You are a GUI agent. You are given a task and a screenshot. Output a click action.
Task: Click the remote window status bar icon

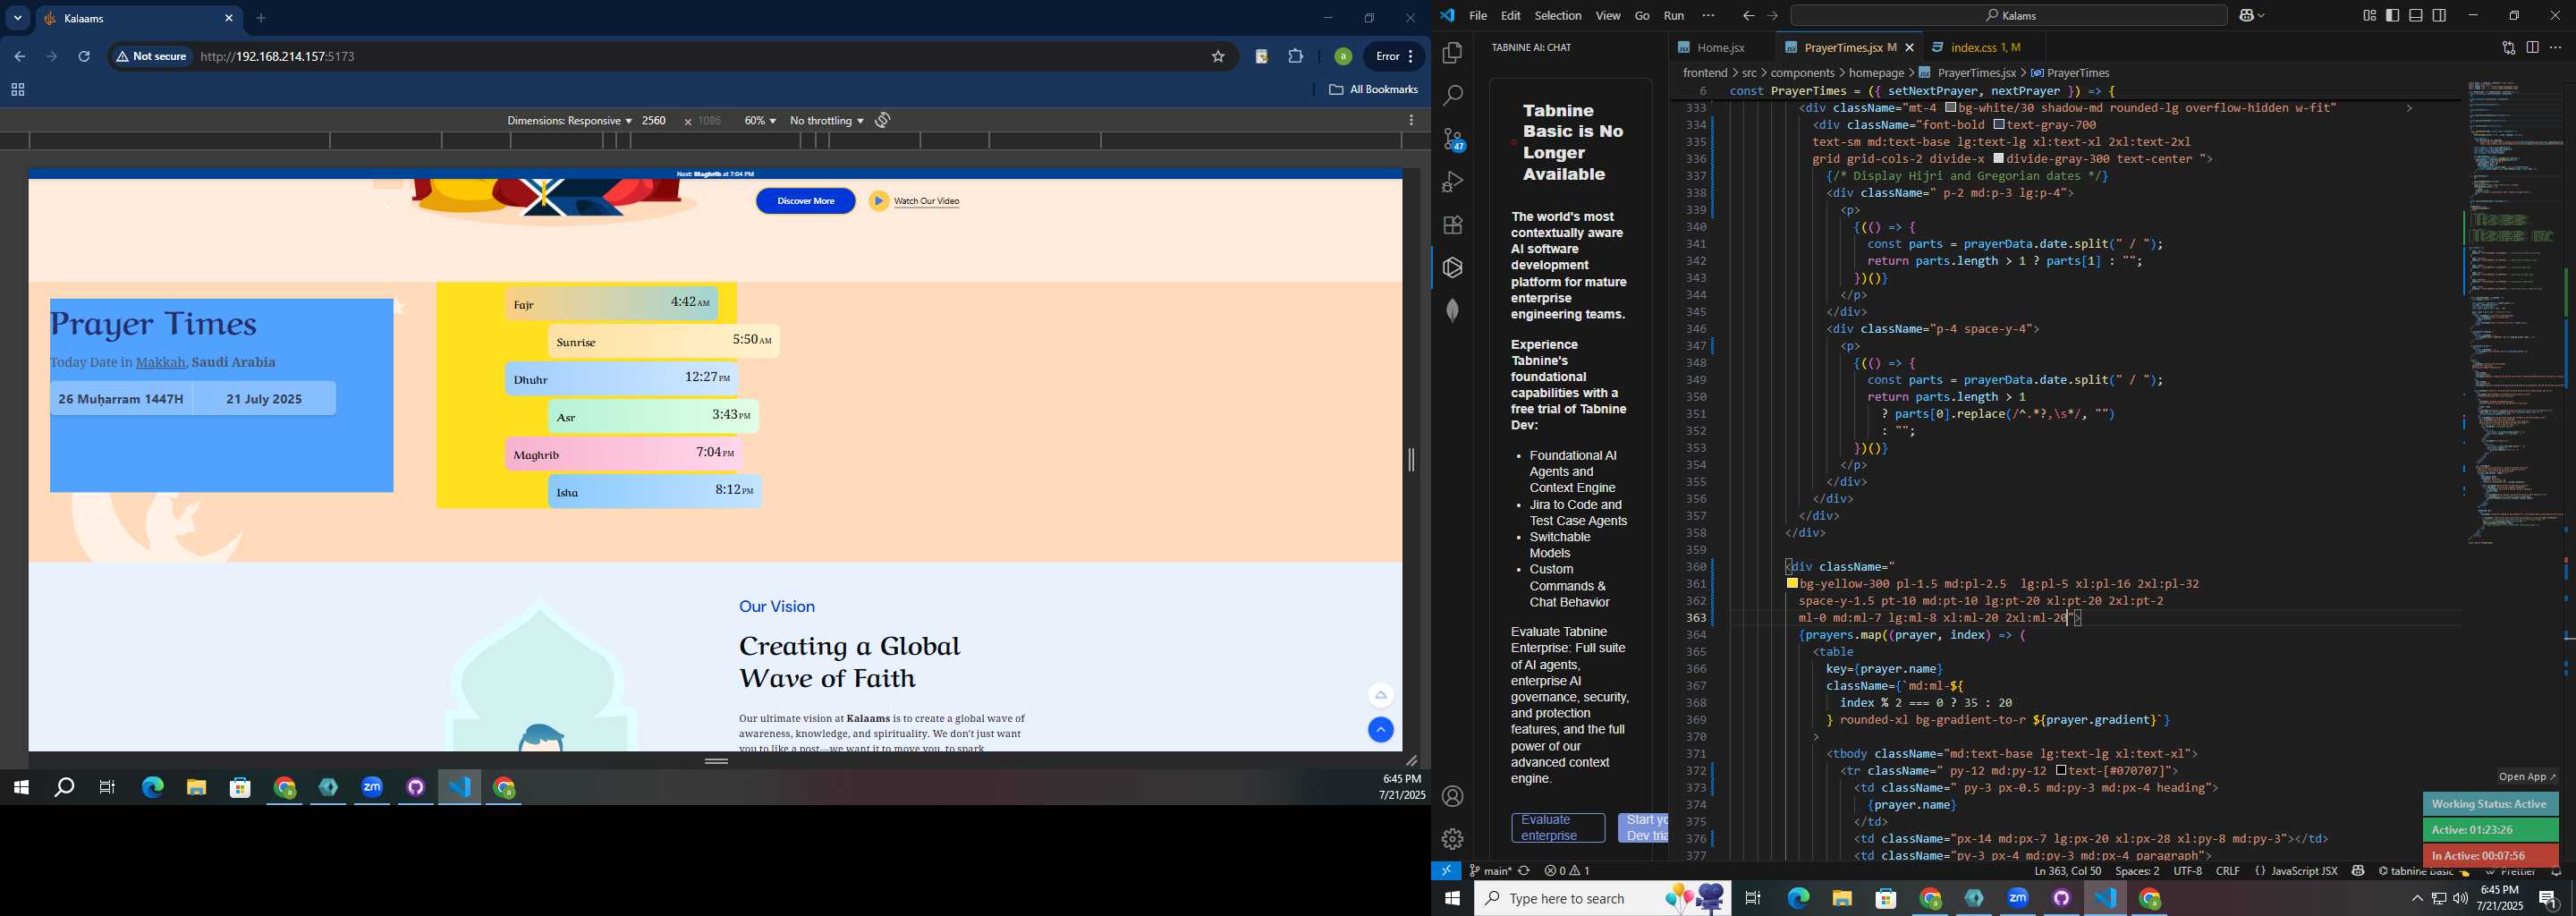point(1446,871)
